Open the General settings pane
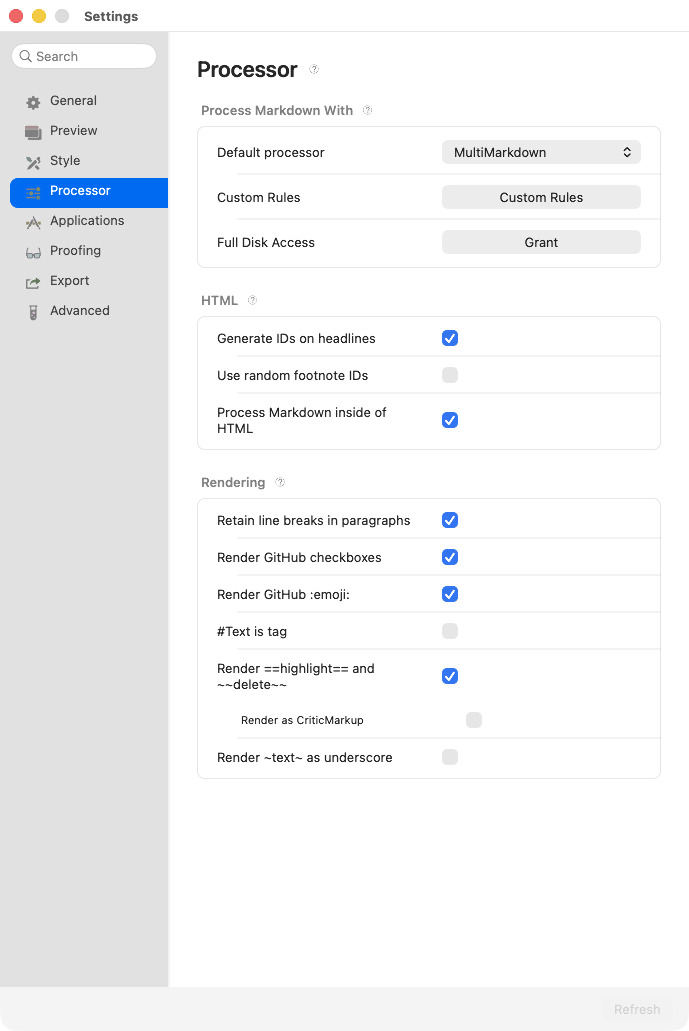Viewport: 689px width, 1031px height. click(89, 101)
